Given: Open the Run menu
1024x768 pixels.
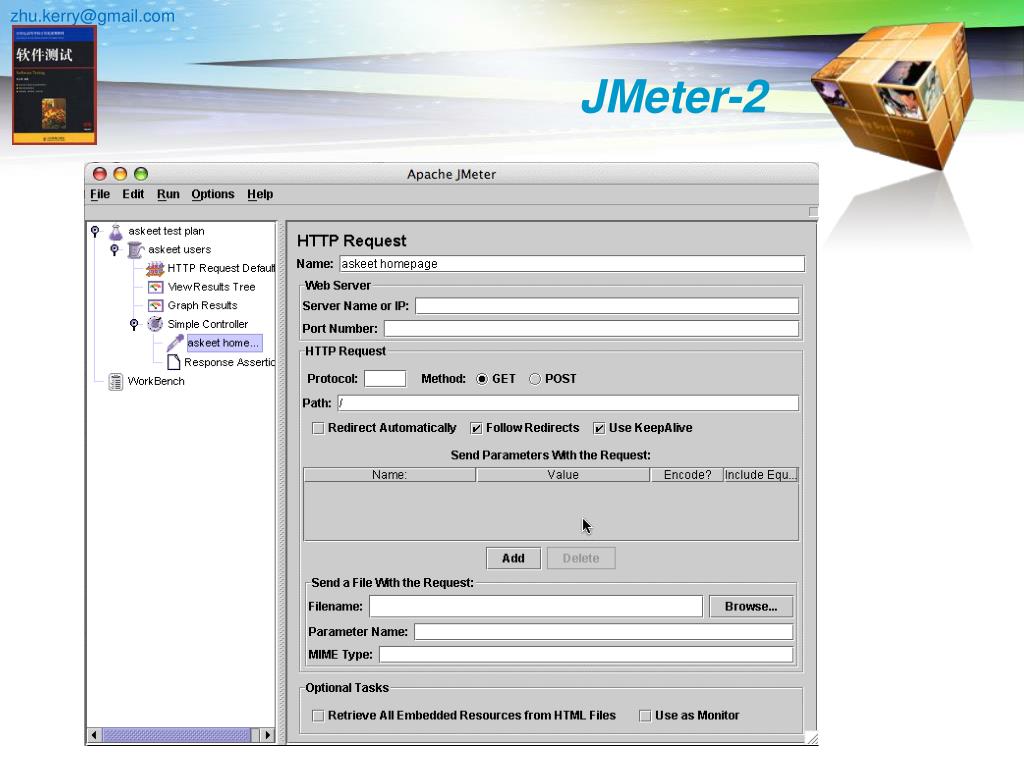Looking at the screenshot, I should [x=168, y=195].
